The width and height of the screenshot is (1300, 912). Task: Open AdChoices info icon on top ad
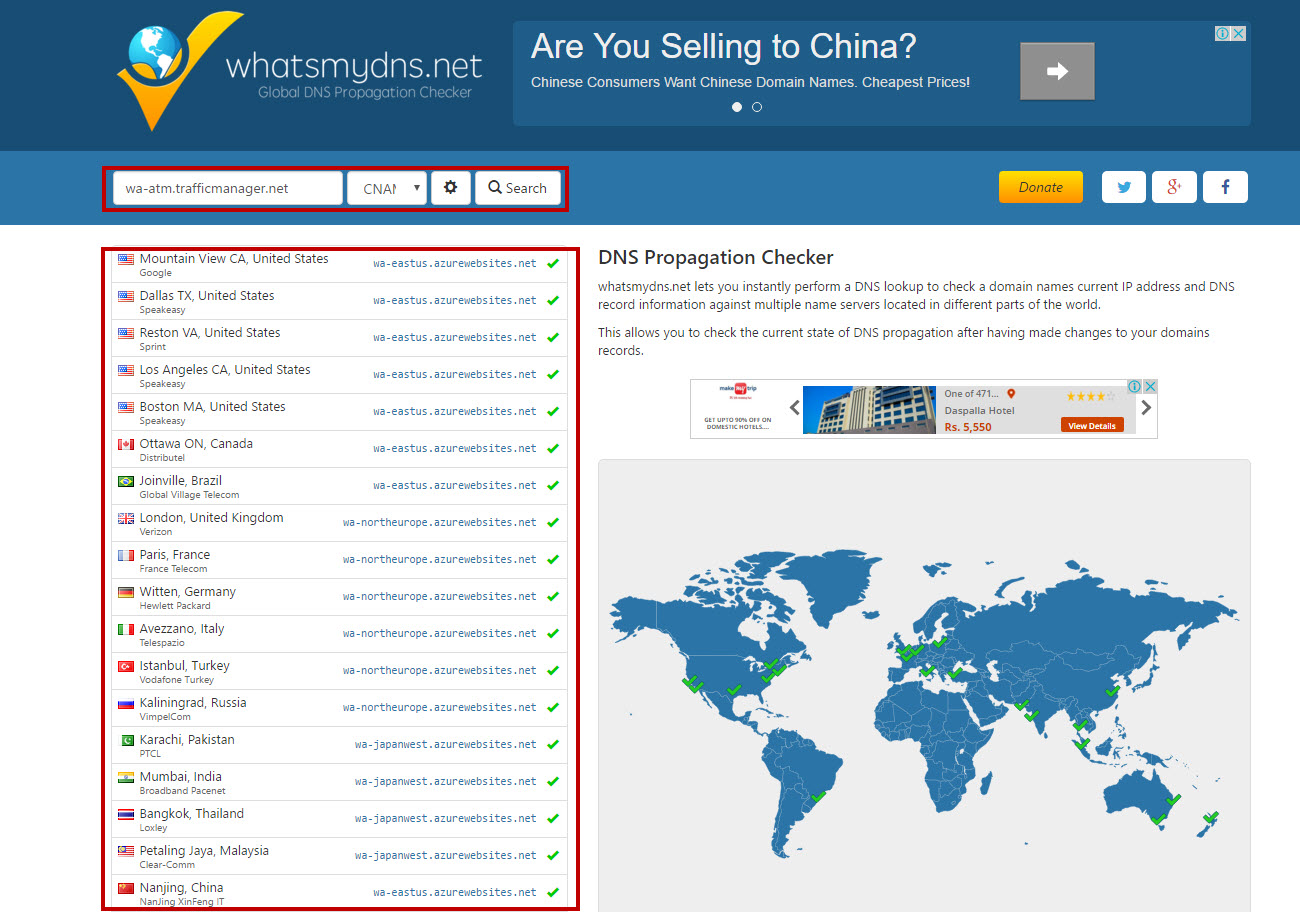[1222, 33]
